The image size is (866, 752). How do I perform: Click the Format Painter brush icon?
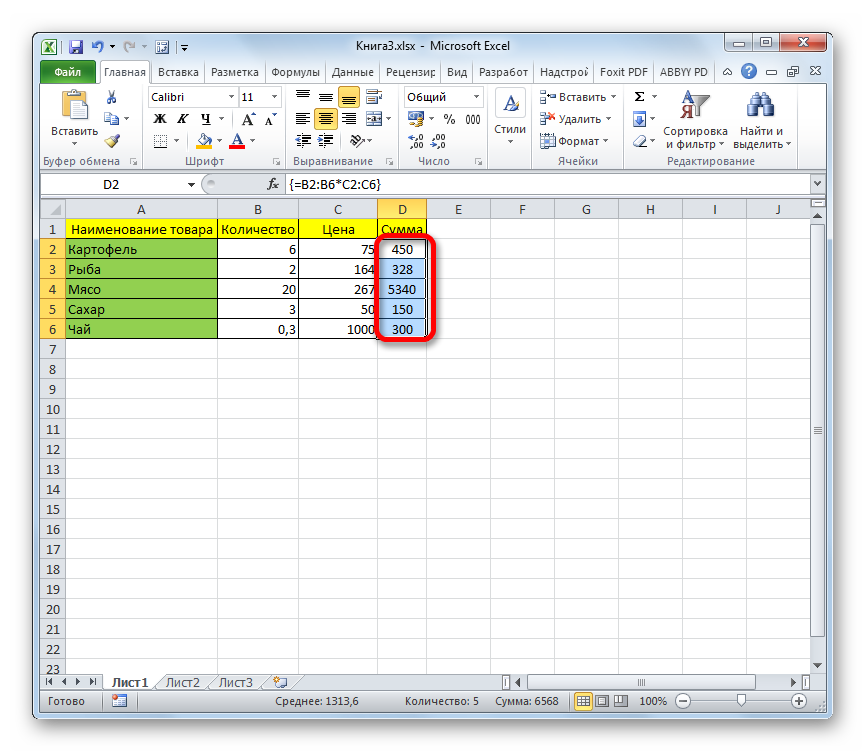(x=112, y=141)
